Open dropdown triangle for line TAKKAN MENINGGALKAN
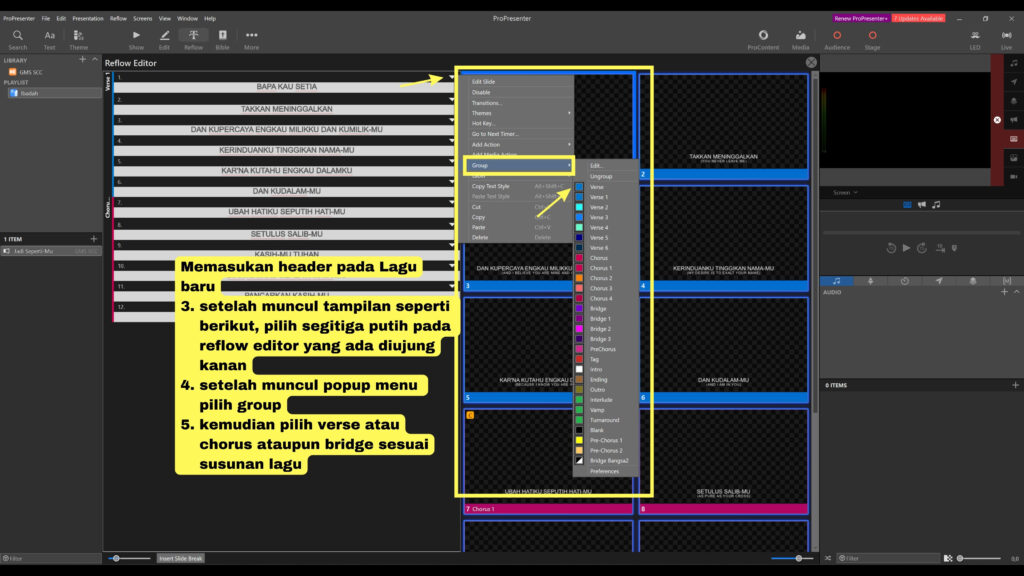 click(x=451, y=100)
